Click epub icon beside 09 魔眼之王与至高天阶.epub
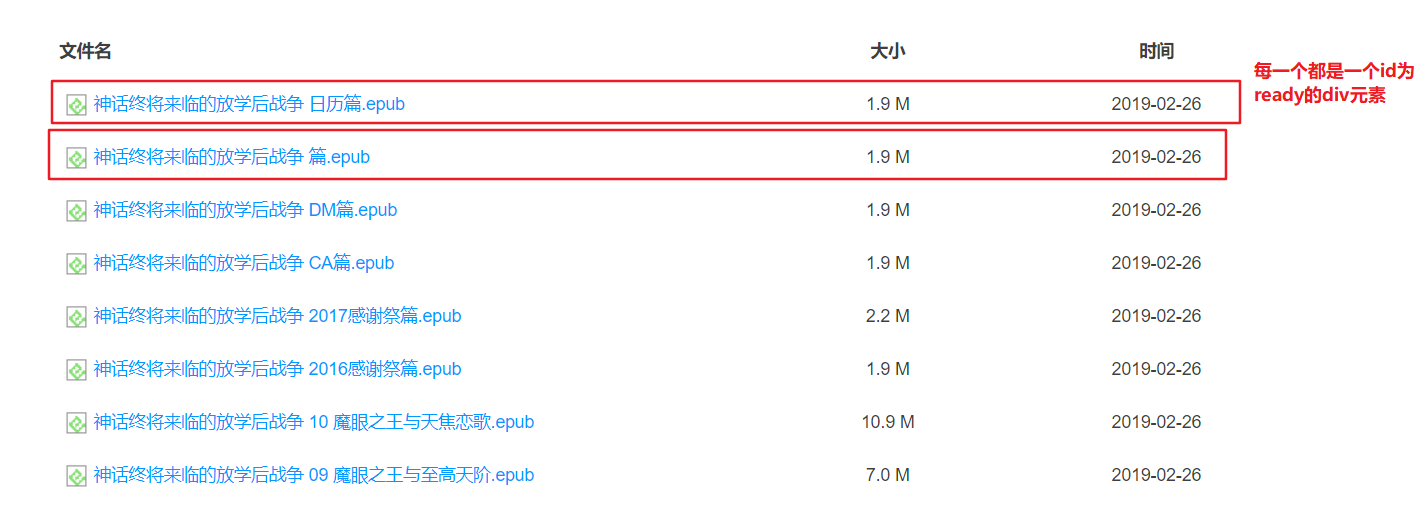Image resolution: width=1420 pixels, height=505 pixels. point(76,476)
